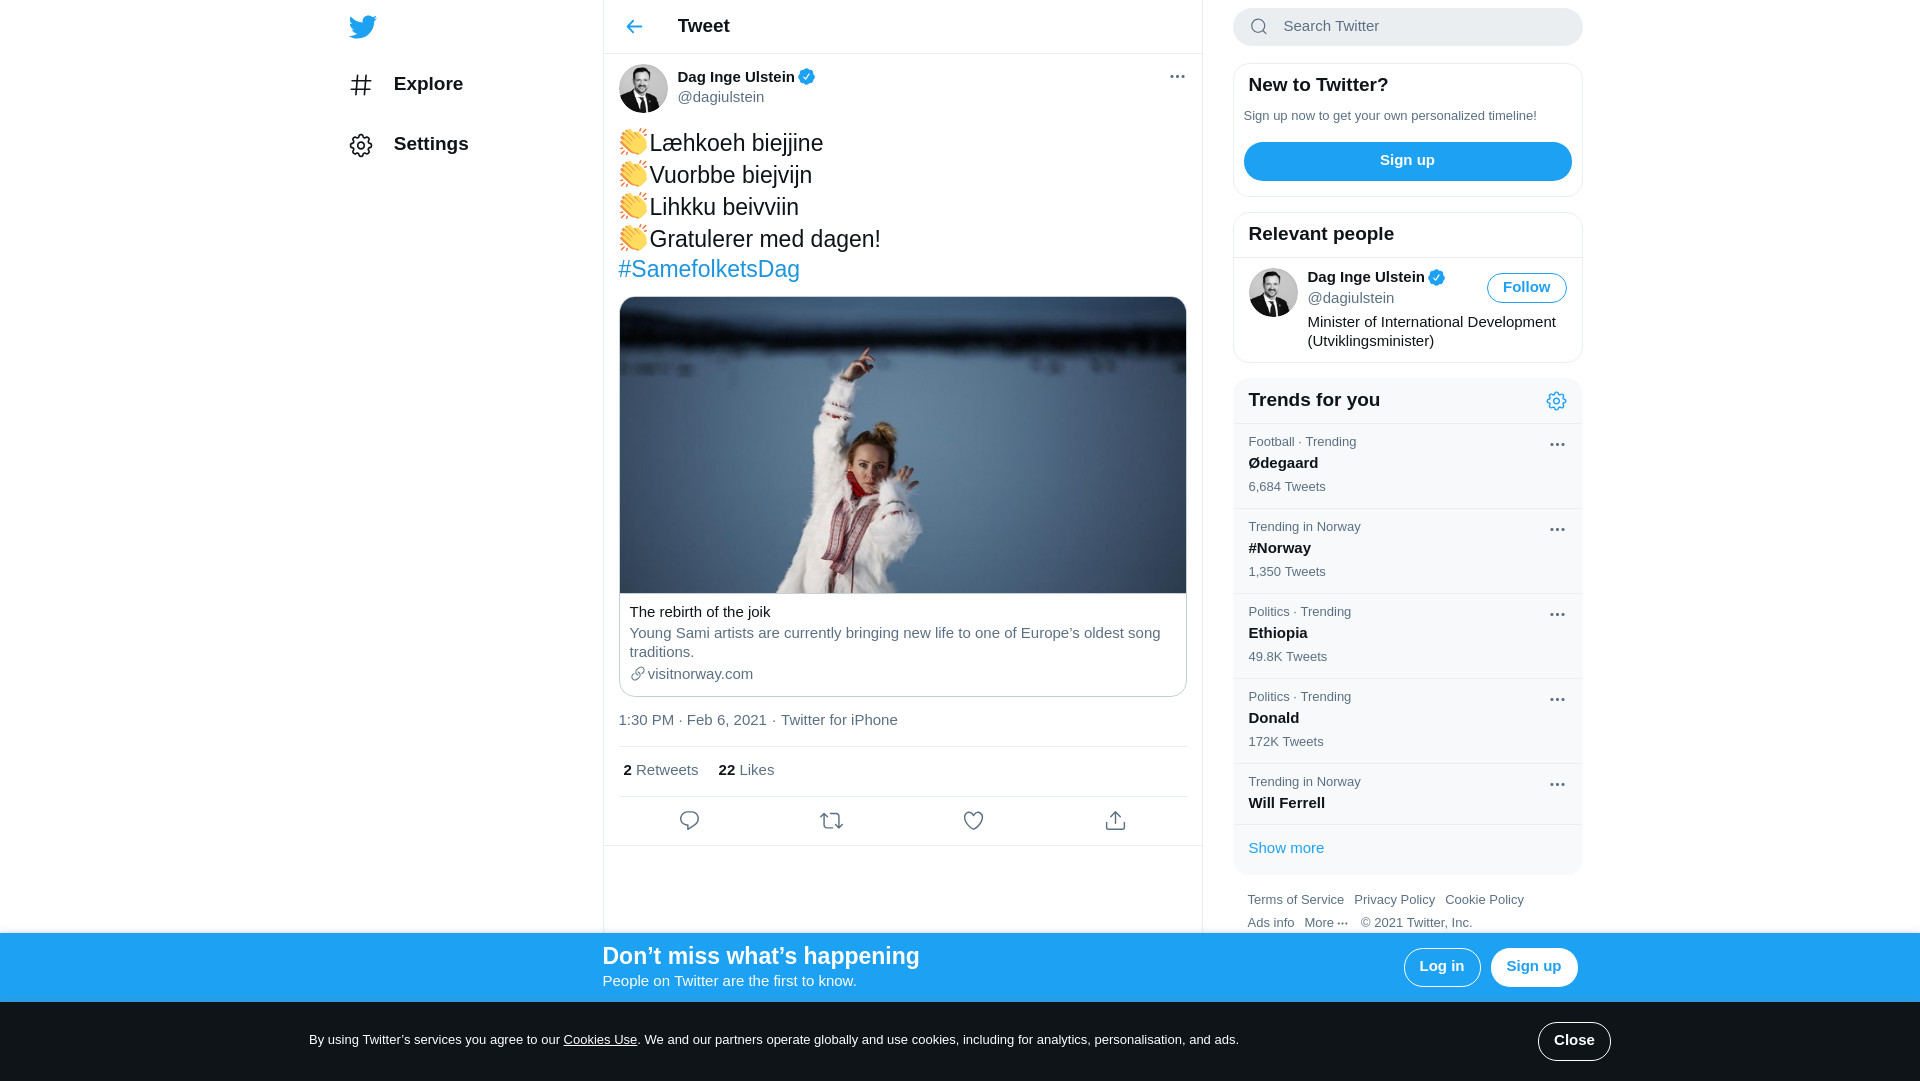Click 'Gratulerer med dagen!' tweet text
The height and width of the screenshot is (1081, 1920).
click(x=765, y=239)
